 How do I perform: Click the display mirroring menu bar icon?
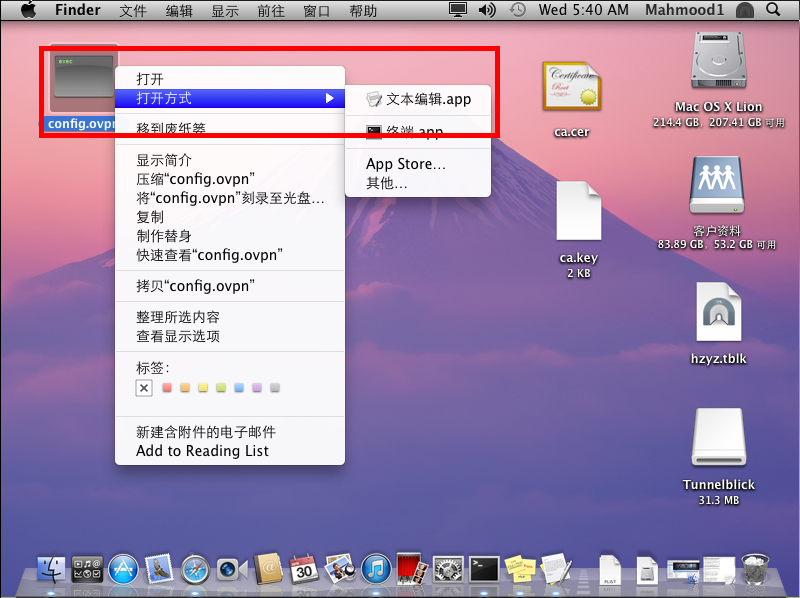click(x=457, y=10)
